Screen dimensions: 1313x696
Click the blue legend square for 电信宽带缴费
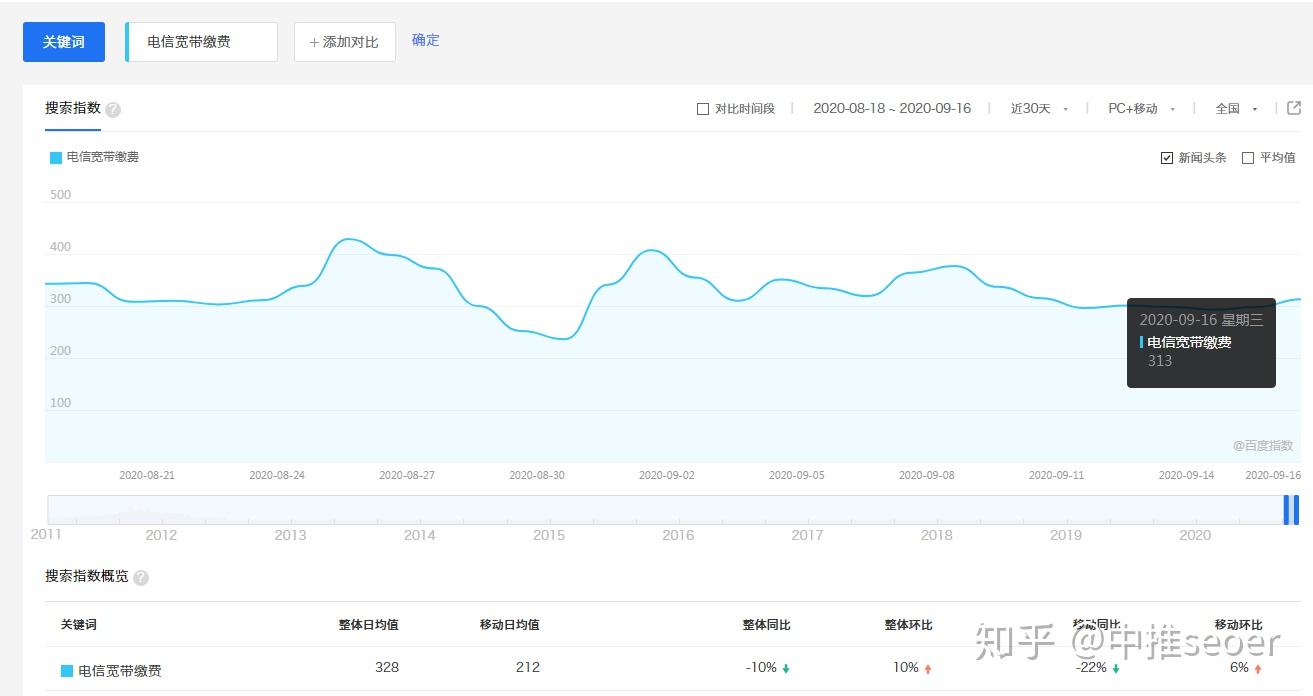(56, 157)
